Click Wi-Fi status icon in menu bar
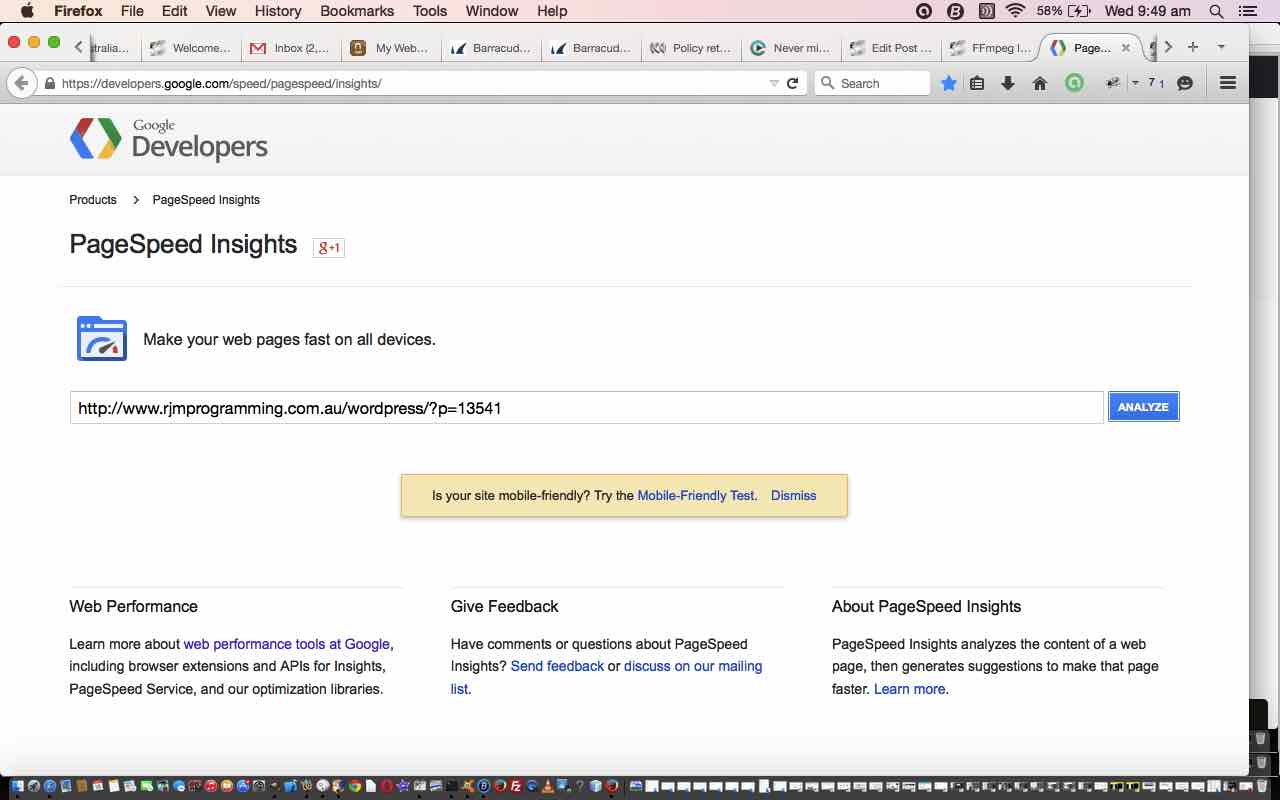1280x800 pixels. point(1016,11)
